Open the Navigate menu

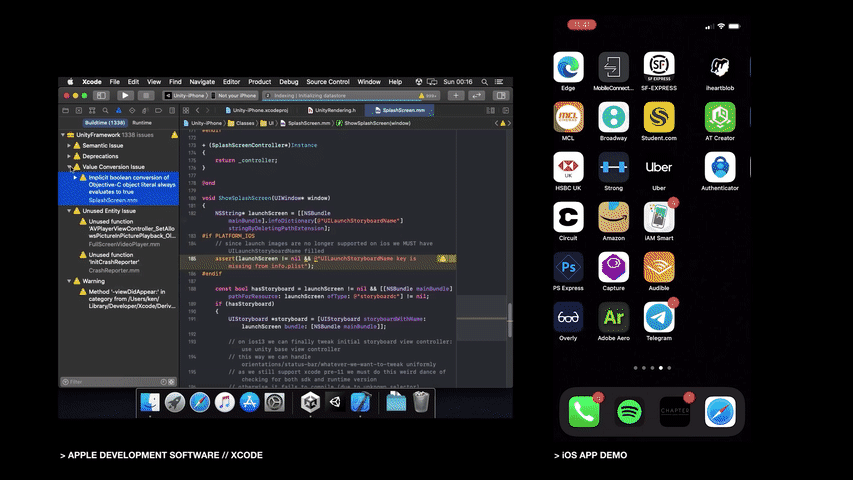pos(202,82)
